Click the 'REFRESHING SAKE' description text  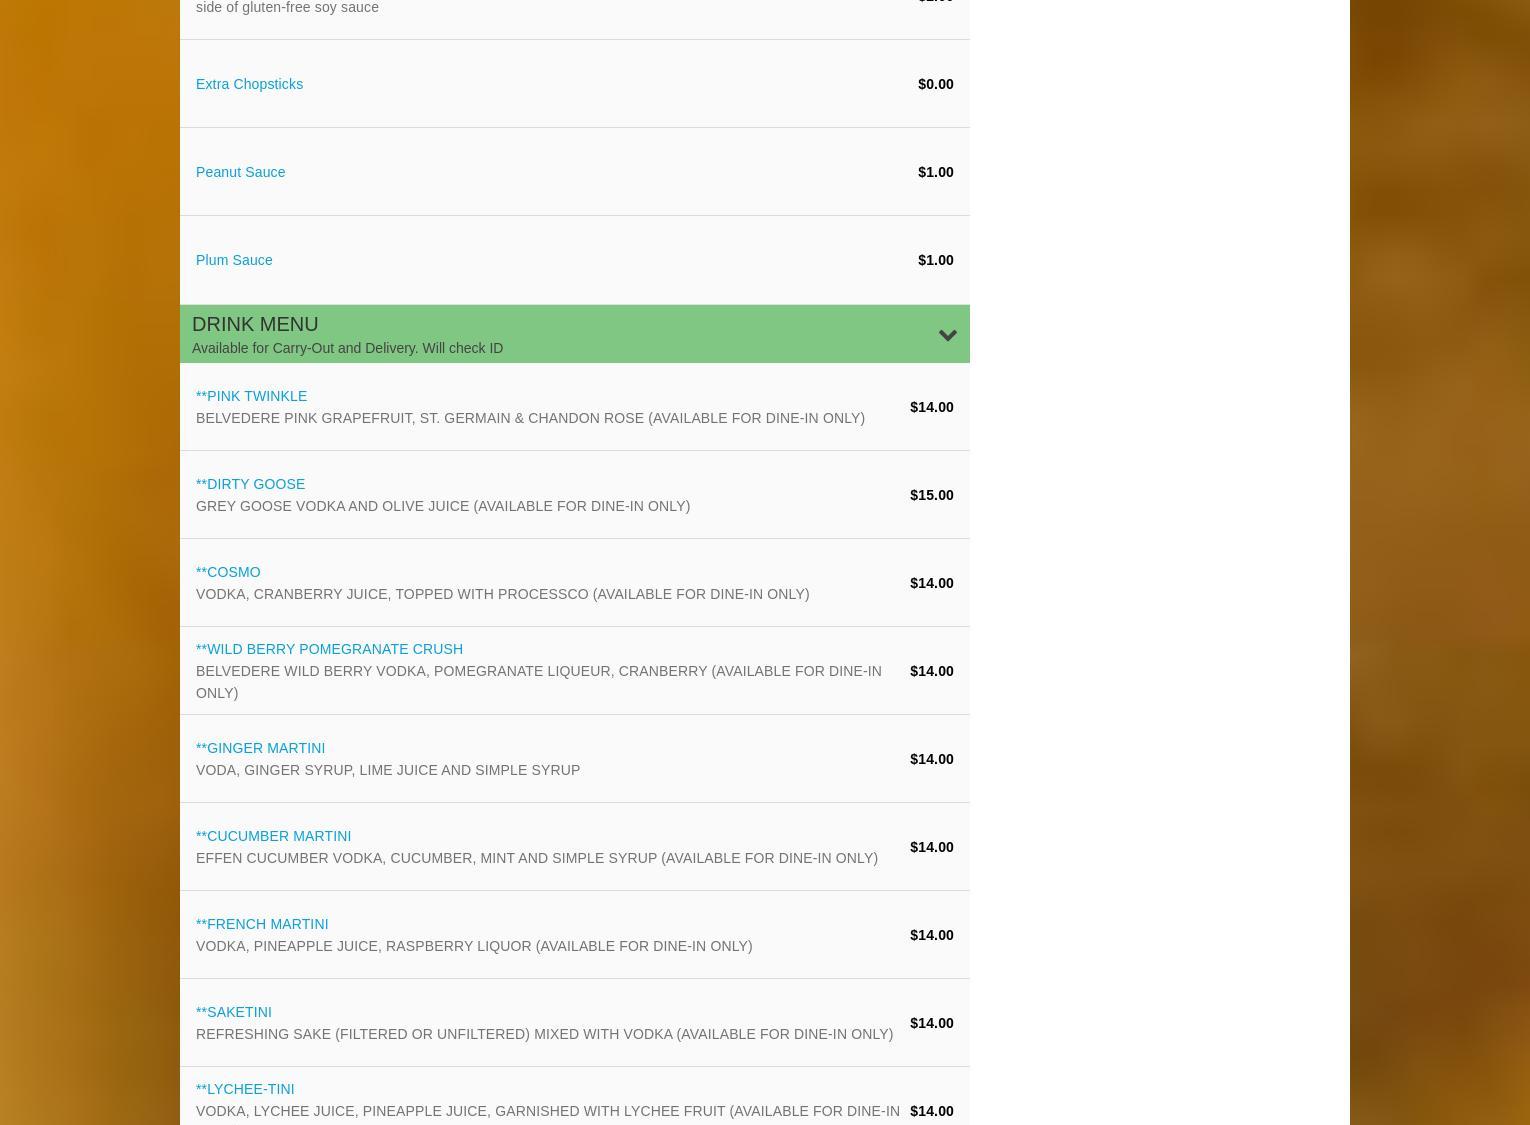(x=544, y=1034)
